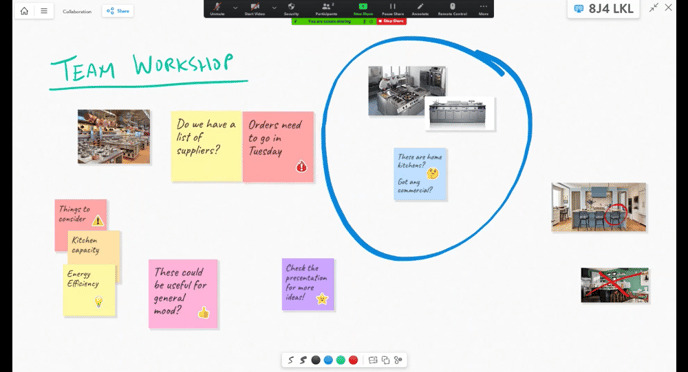Expand the audio options chevron beside Unmute
This screenshot has width=688, height=372.
click(x=235, y=7)
